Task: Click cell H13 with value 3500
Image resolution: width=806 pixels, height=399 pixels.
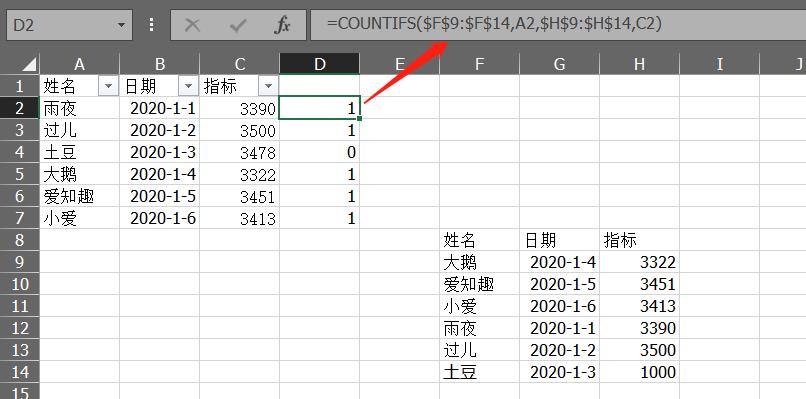Action: (639, 350)
